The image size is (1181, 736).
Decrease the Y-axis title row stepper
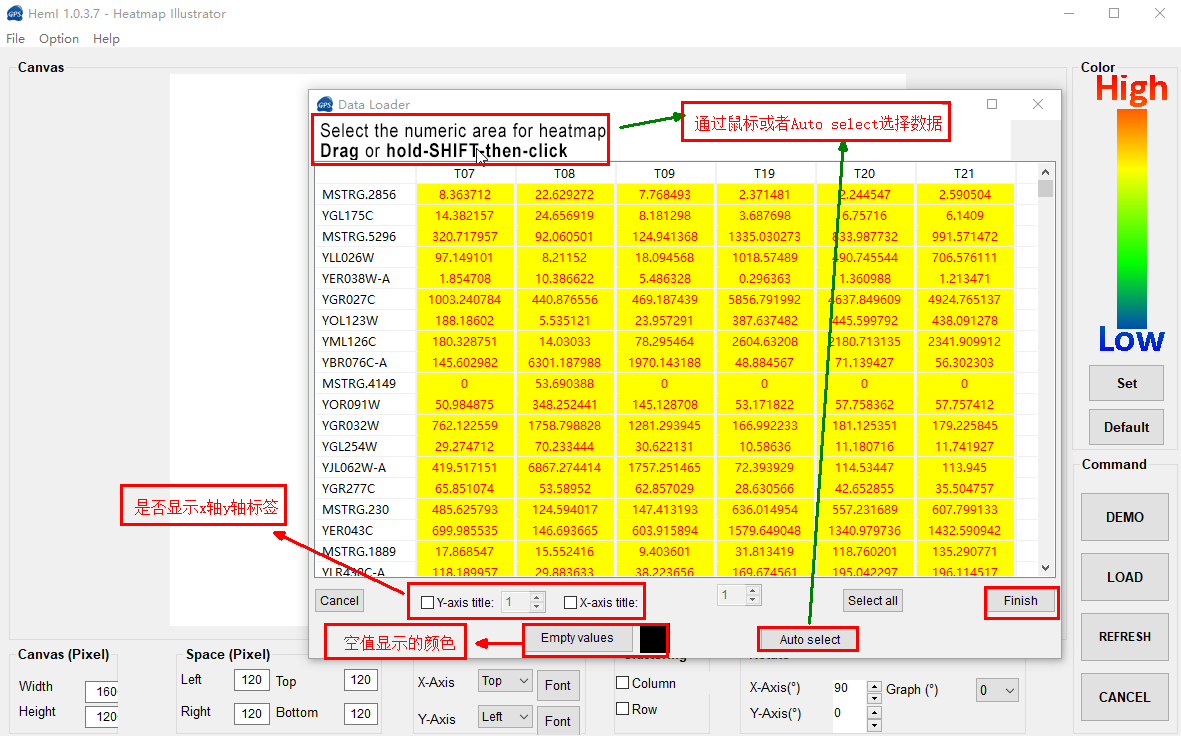tap(536, 606)
